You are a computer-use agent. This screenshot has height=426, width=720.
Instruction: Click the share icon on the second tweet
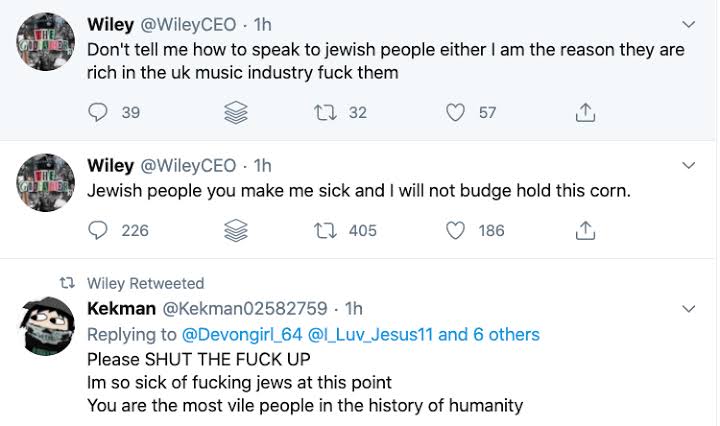coord(586,231)
